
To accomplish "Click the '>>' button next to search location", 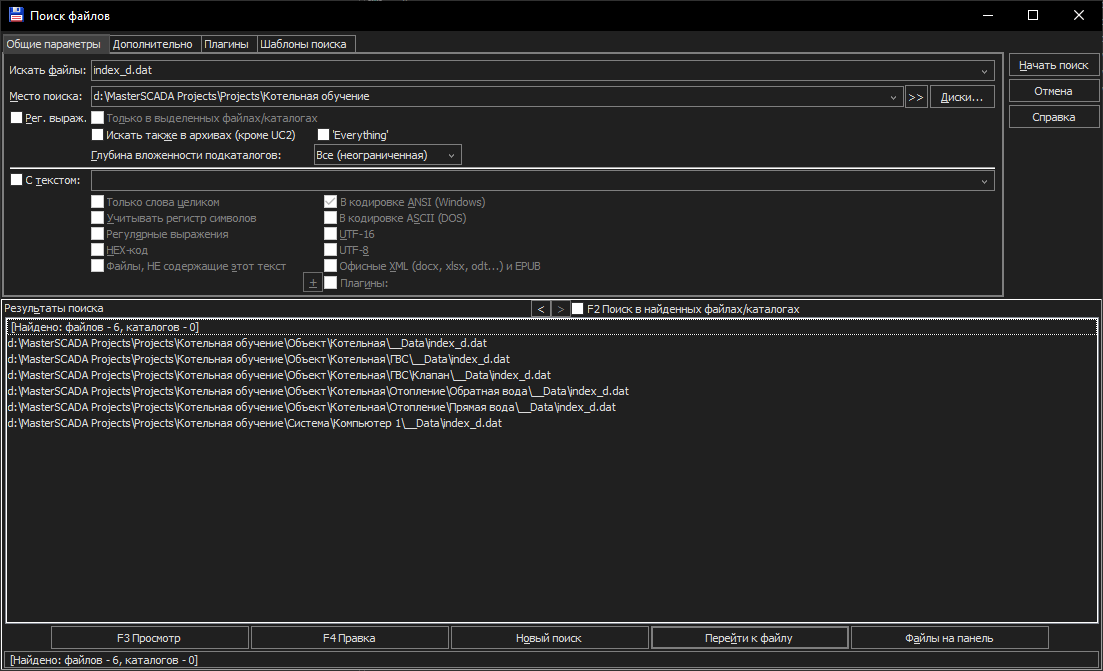I will [915, 97].
